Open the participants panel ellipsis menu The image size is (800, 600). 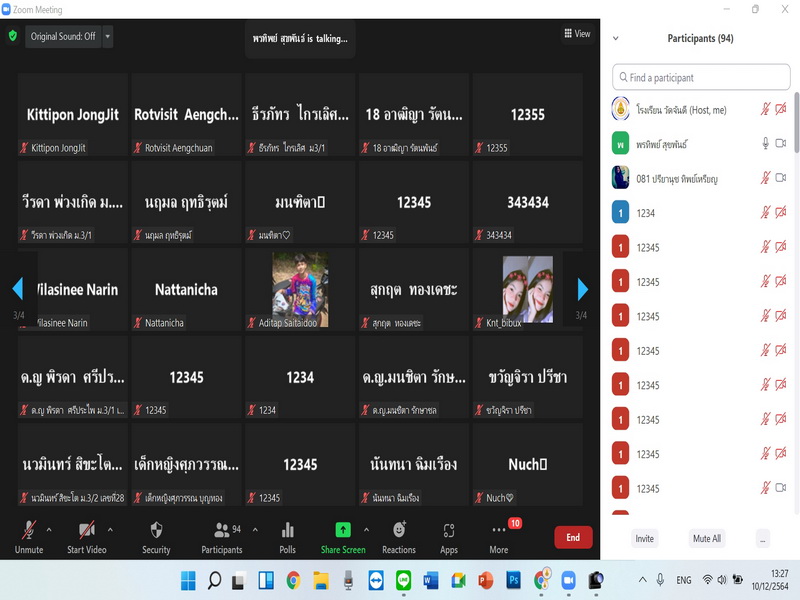763,539
